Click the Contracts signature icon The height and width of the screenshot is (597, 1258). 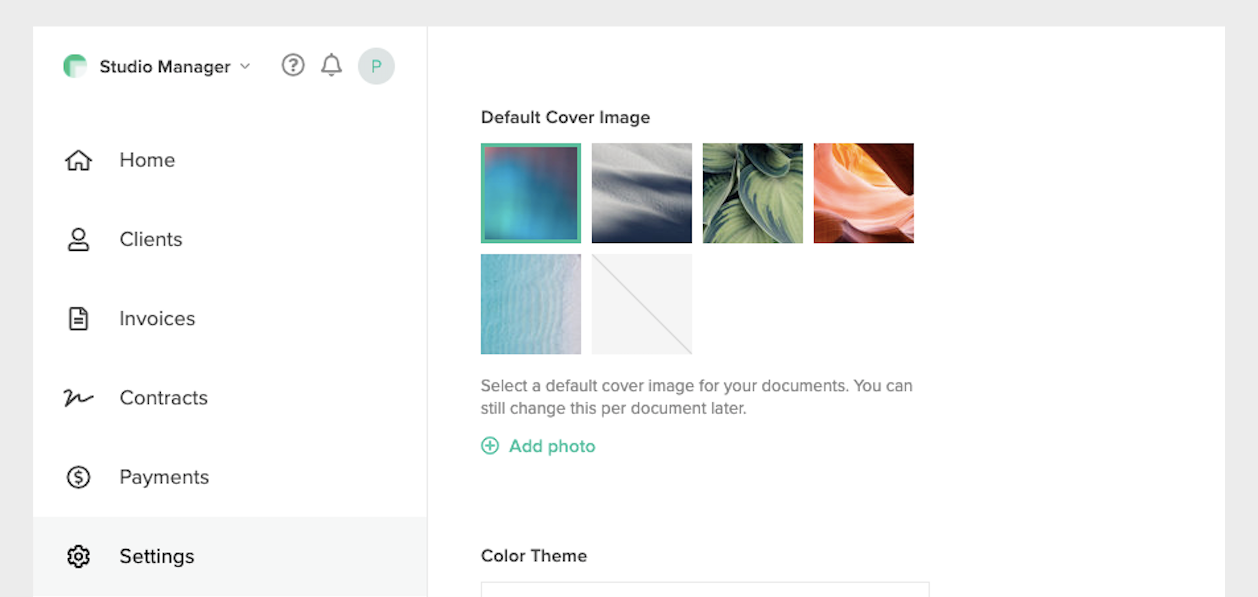[78, 398]
